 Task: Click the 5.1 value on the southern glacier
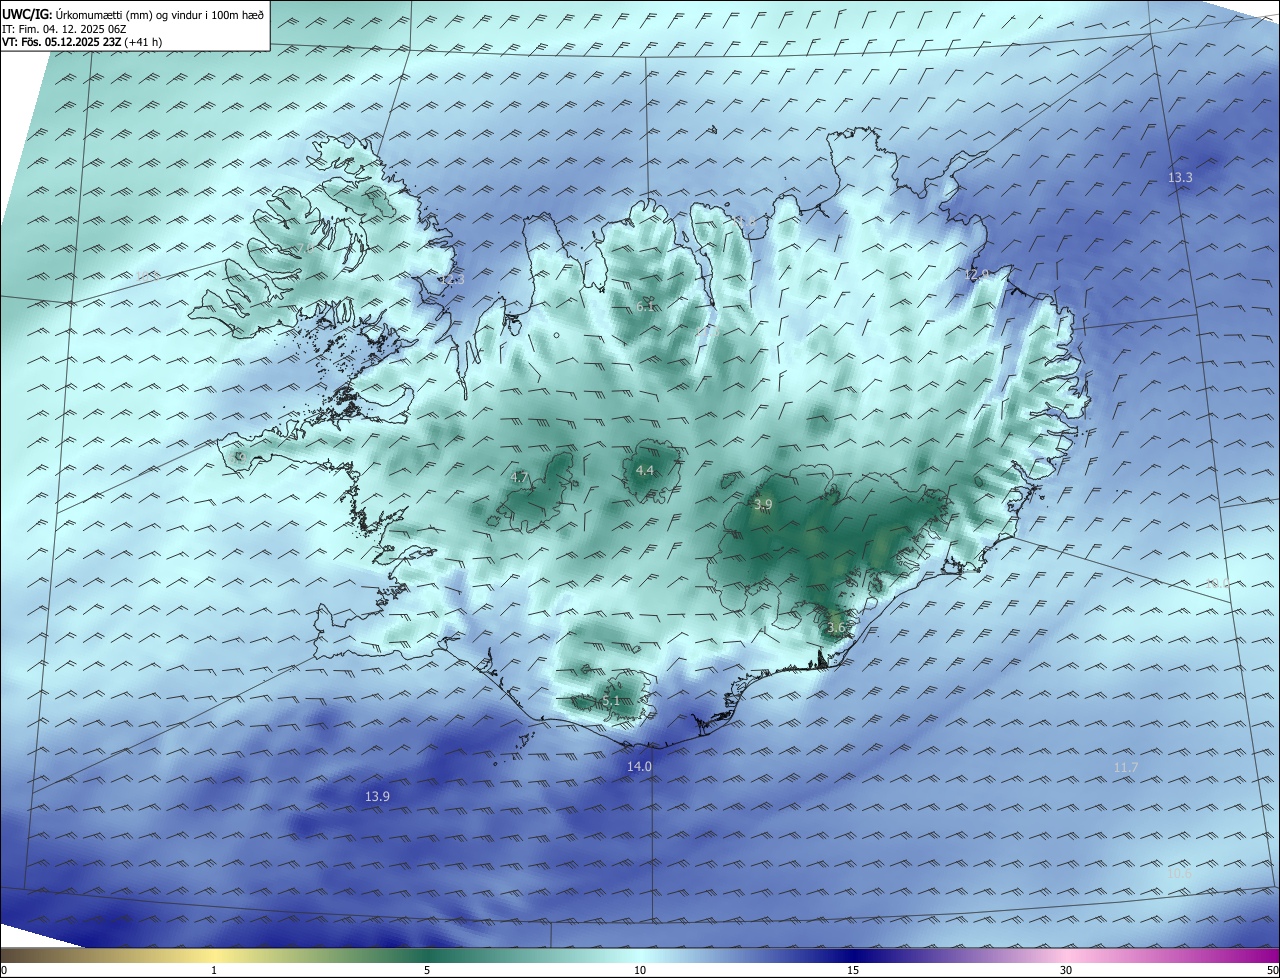pyautogui.click(x=611, y=702)
